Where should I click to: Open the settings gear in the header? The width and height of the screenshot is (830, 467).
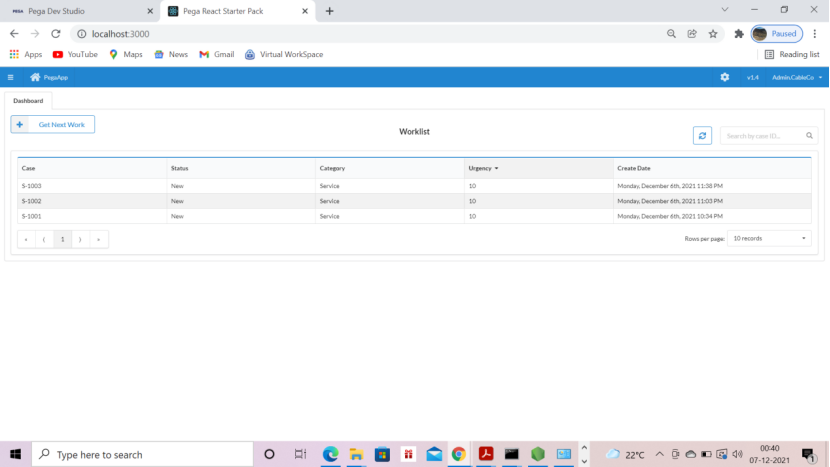point(725,77)
